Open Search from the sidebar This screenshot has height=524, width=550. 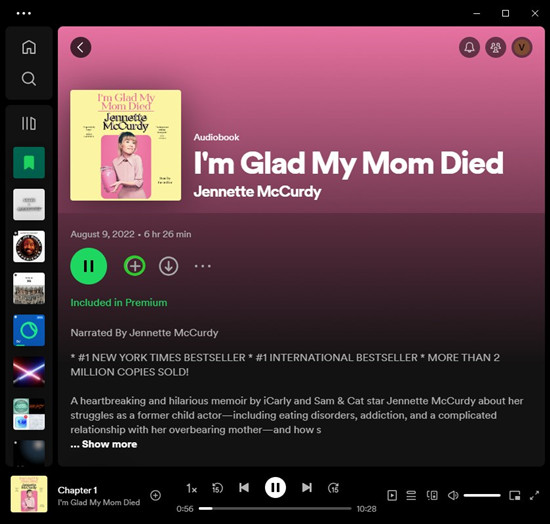click(x=29, y=79)
